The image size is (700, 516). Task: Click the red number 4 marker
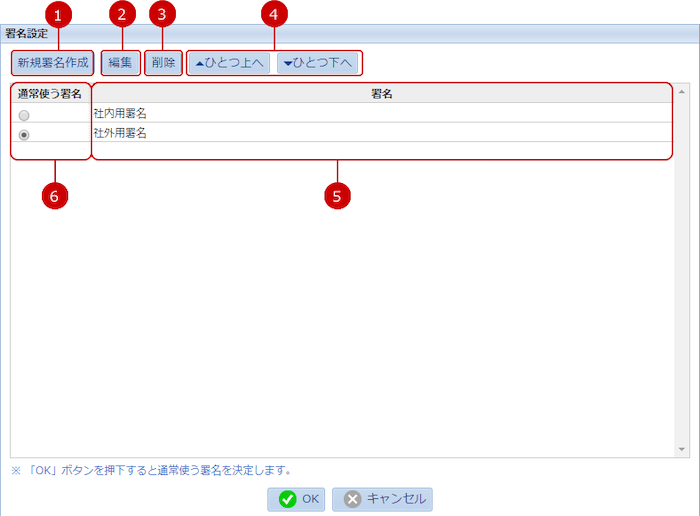[273, 15]
